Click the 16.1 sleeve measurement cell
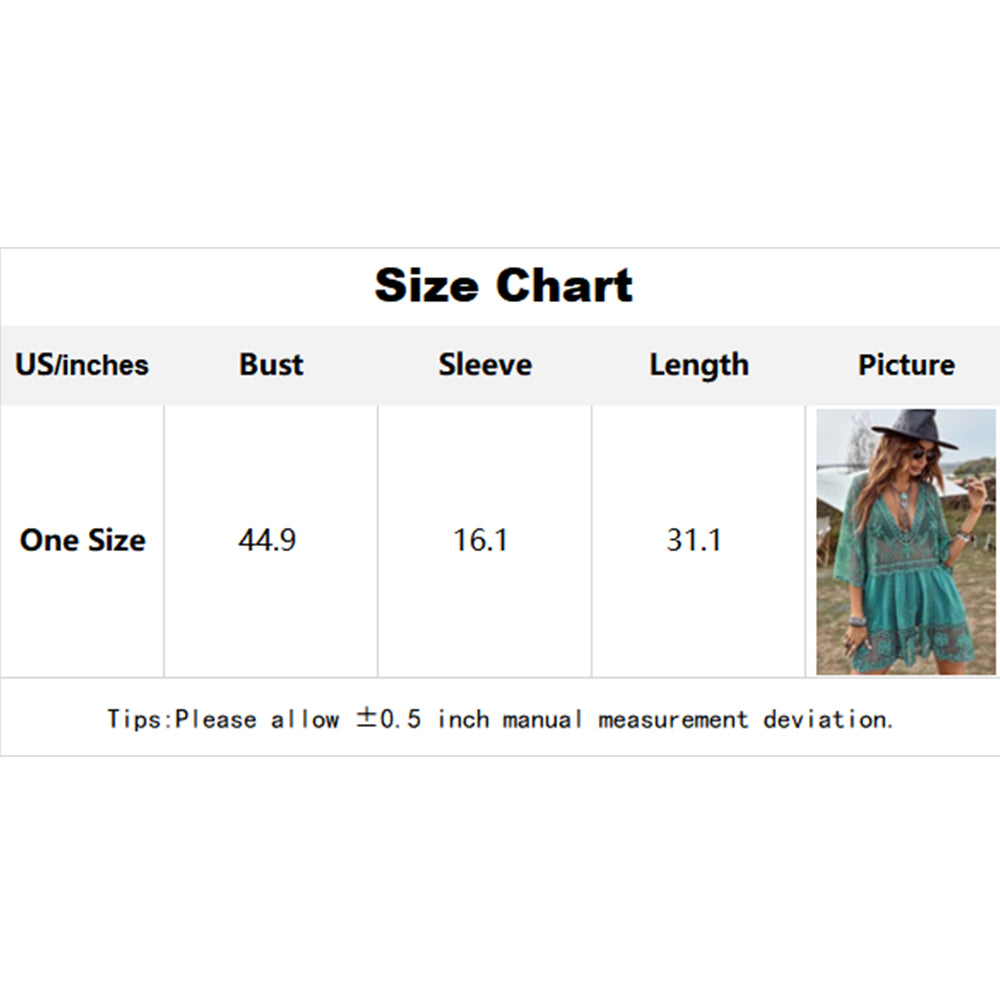The height and width of the screenshot is (1000, 1000). pyautogui.click(x=480, y=541)
